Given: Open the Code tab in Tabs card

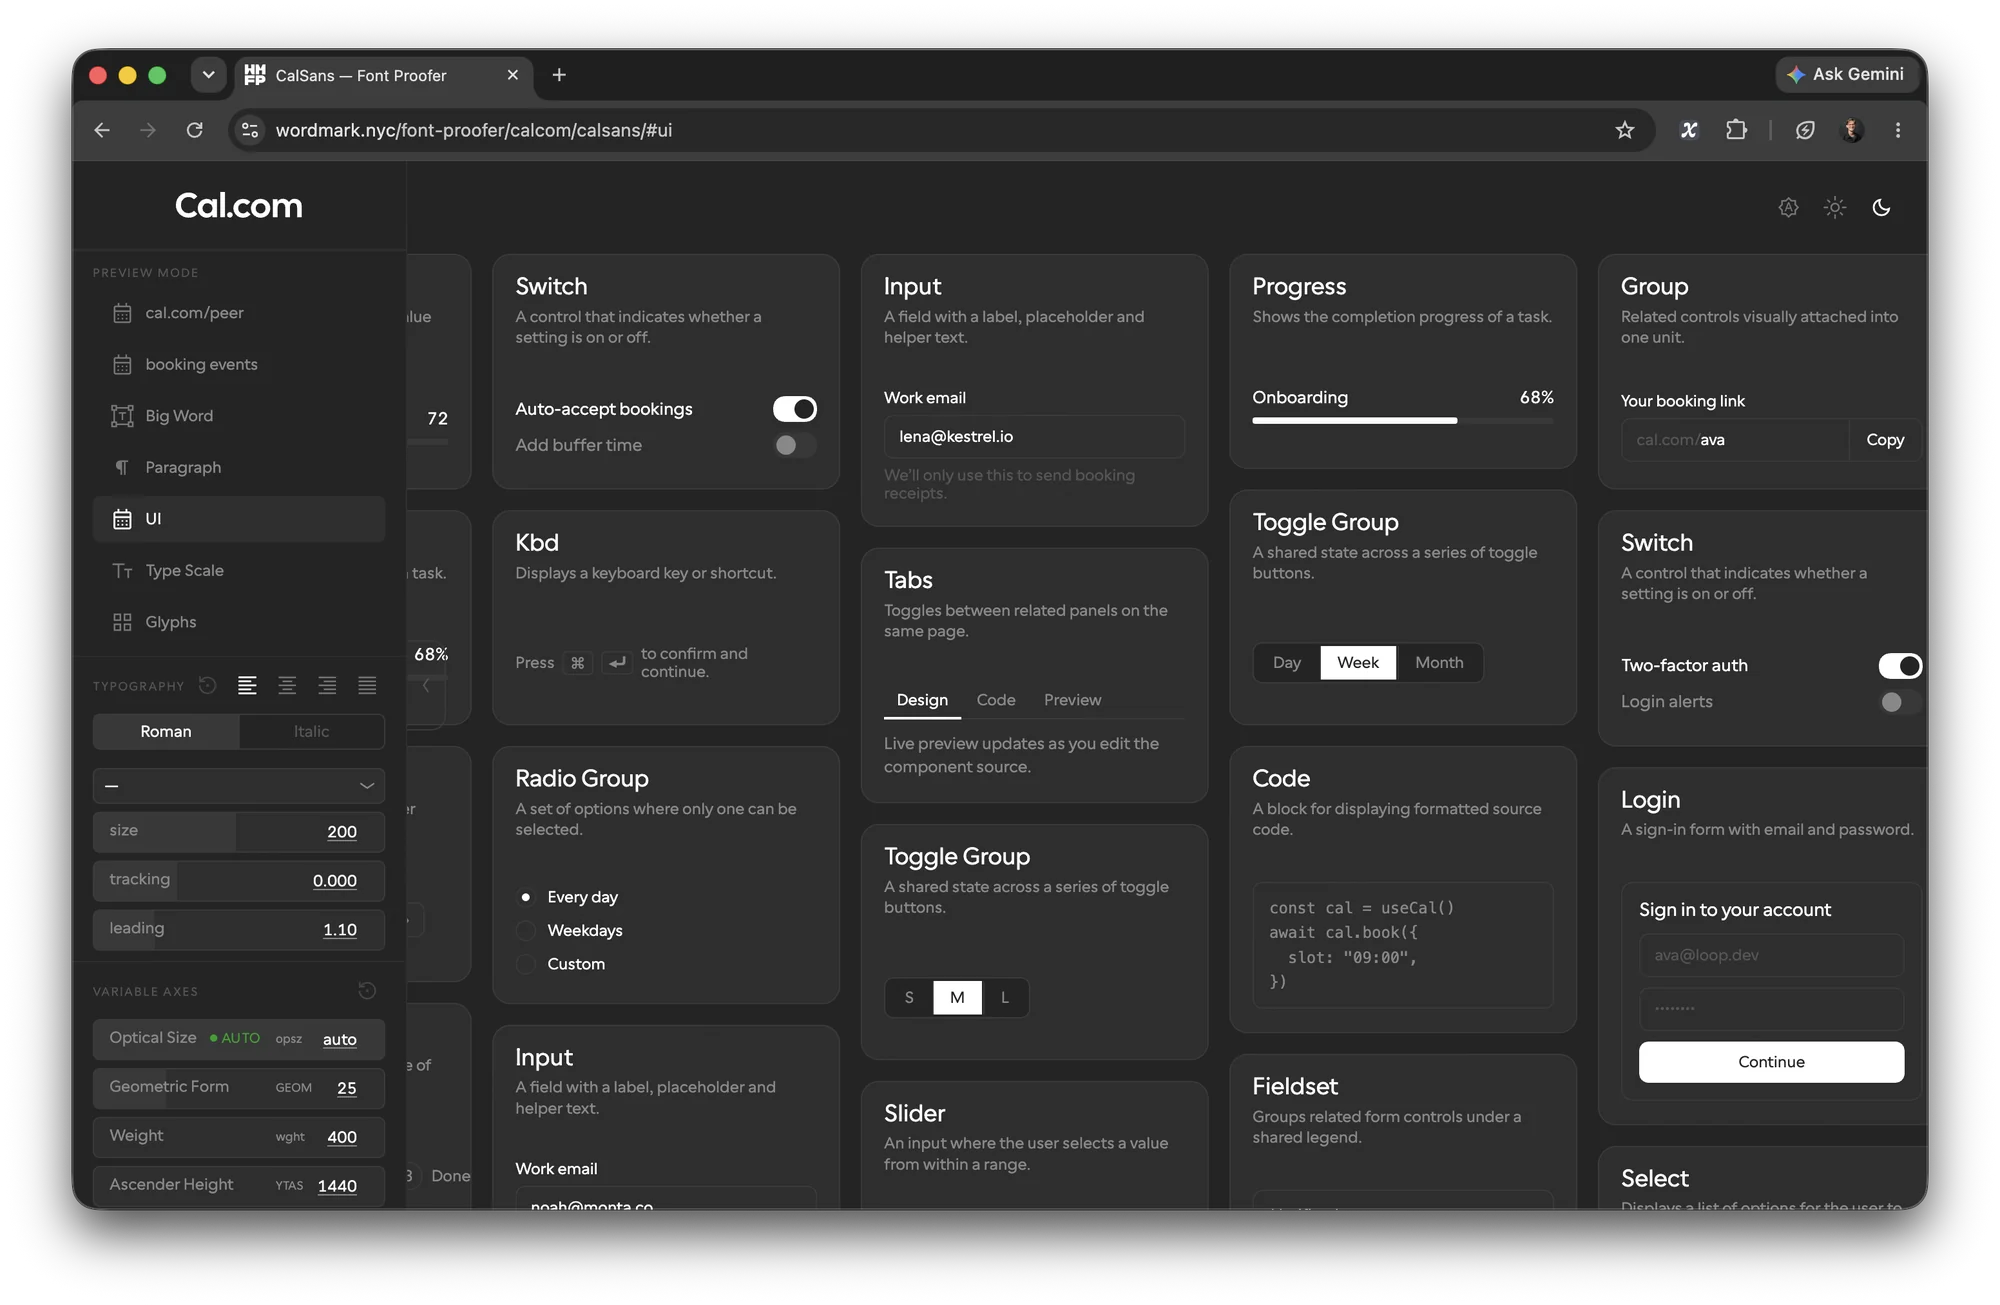Looking at the screenshot, I should (996, 700).
